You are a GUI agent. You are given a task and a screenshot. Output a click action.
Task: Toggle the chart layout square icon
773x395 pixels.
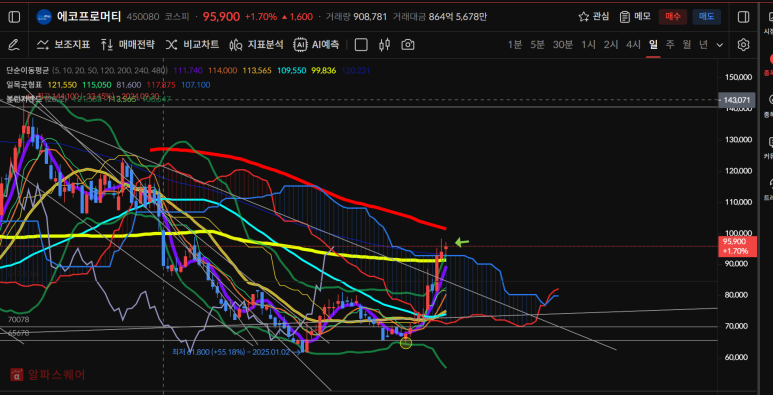[x=361, y=45]
